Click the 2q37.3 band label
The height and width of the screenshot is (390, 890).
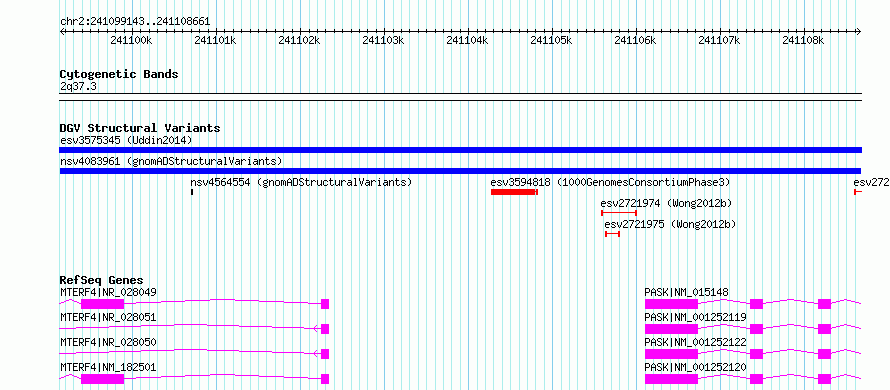point(78,86)
